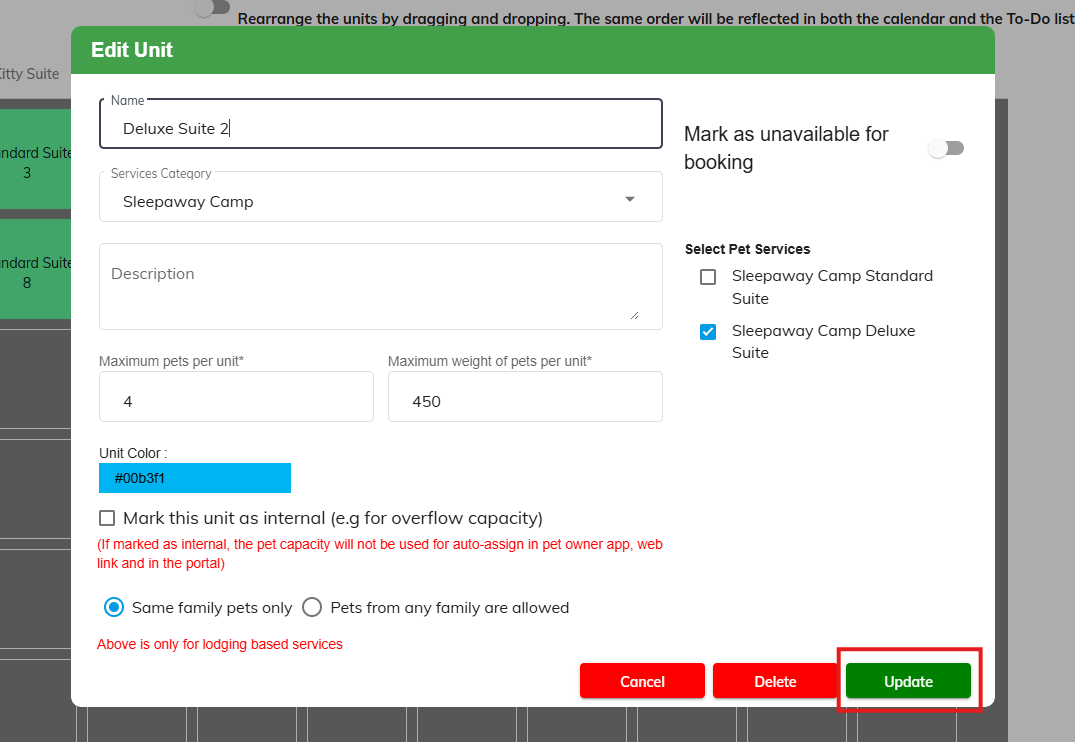Click 'Above is only for lodging based services'

click(x=219, y=644)
